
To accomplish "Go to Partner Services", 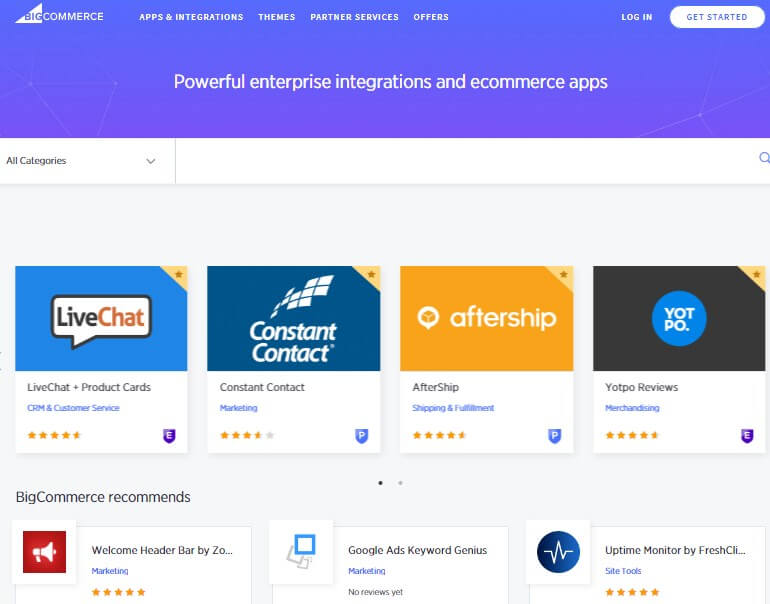I will tap(354, 17).
